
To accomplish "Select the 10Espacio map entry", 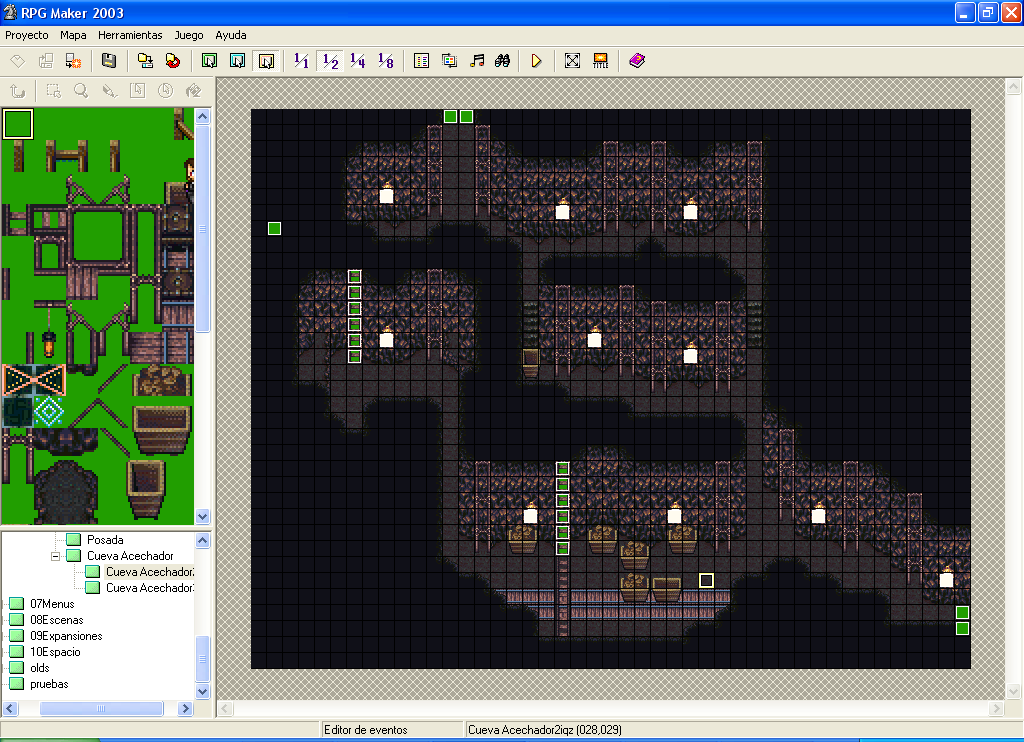I will coord(56,652).
